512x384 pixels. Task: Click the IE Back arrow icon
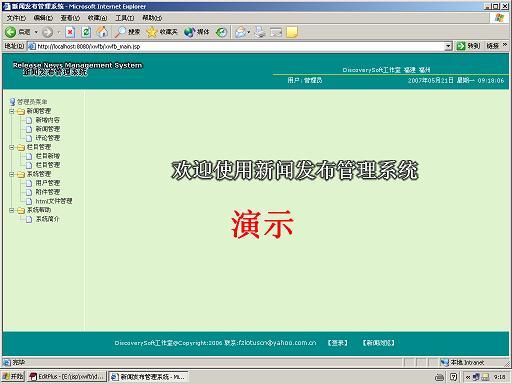pos(10,32)
